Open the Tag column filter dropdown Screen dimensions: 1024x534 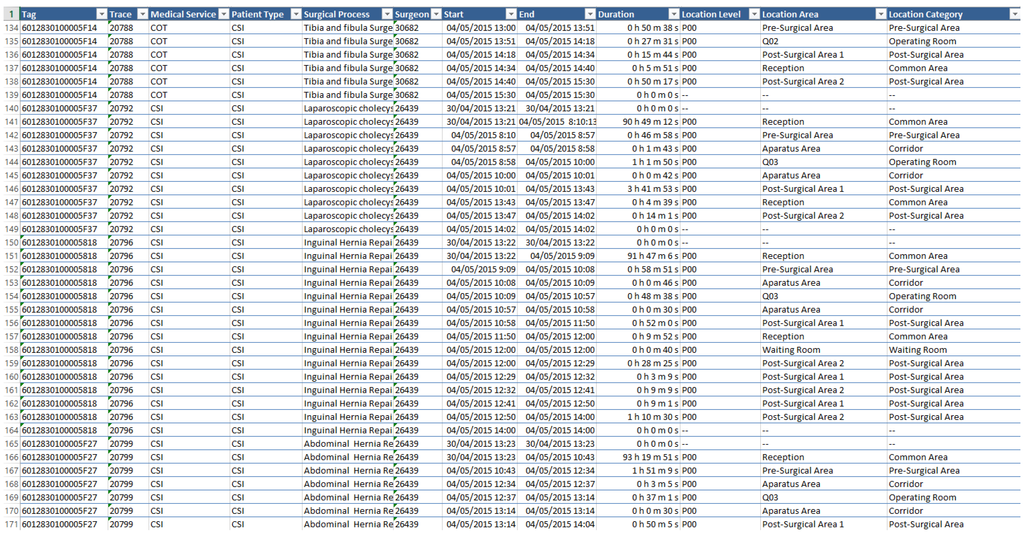(x=101, y=14)
